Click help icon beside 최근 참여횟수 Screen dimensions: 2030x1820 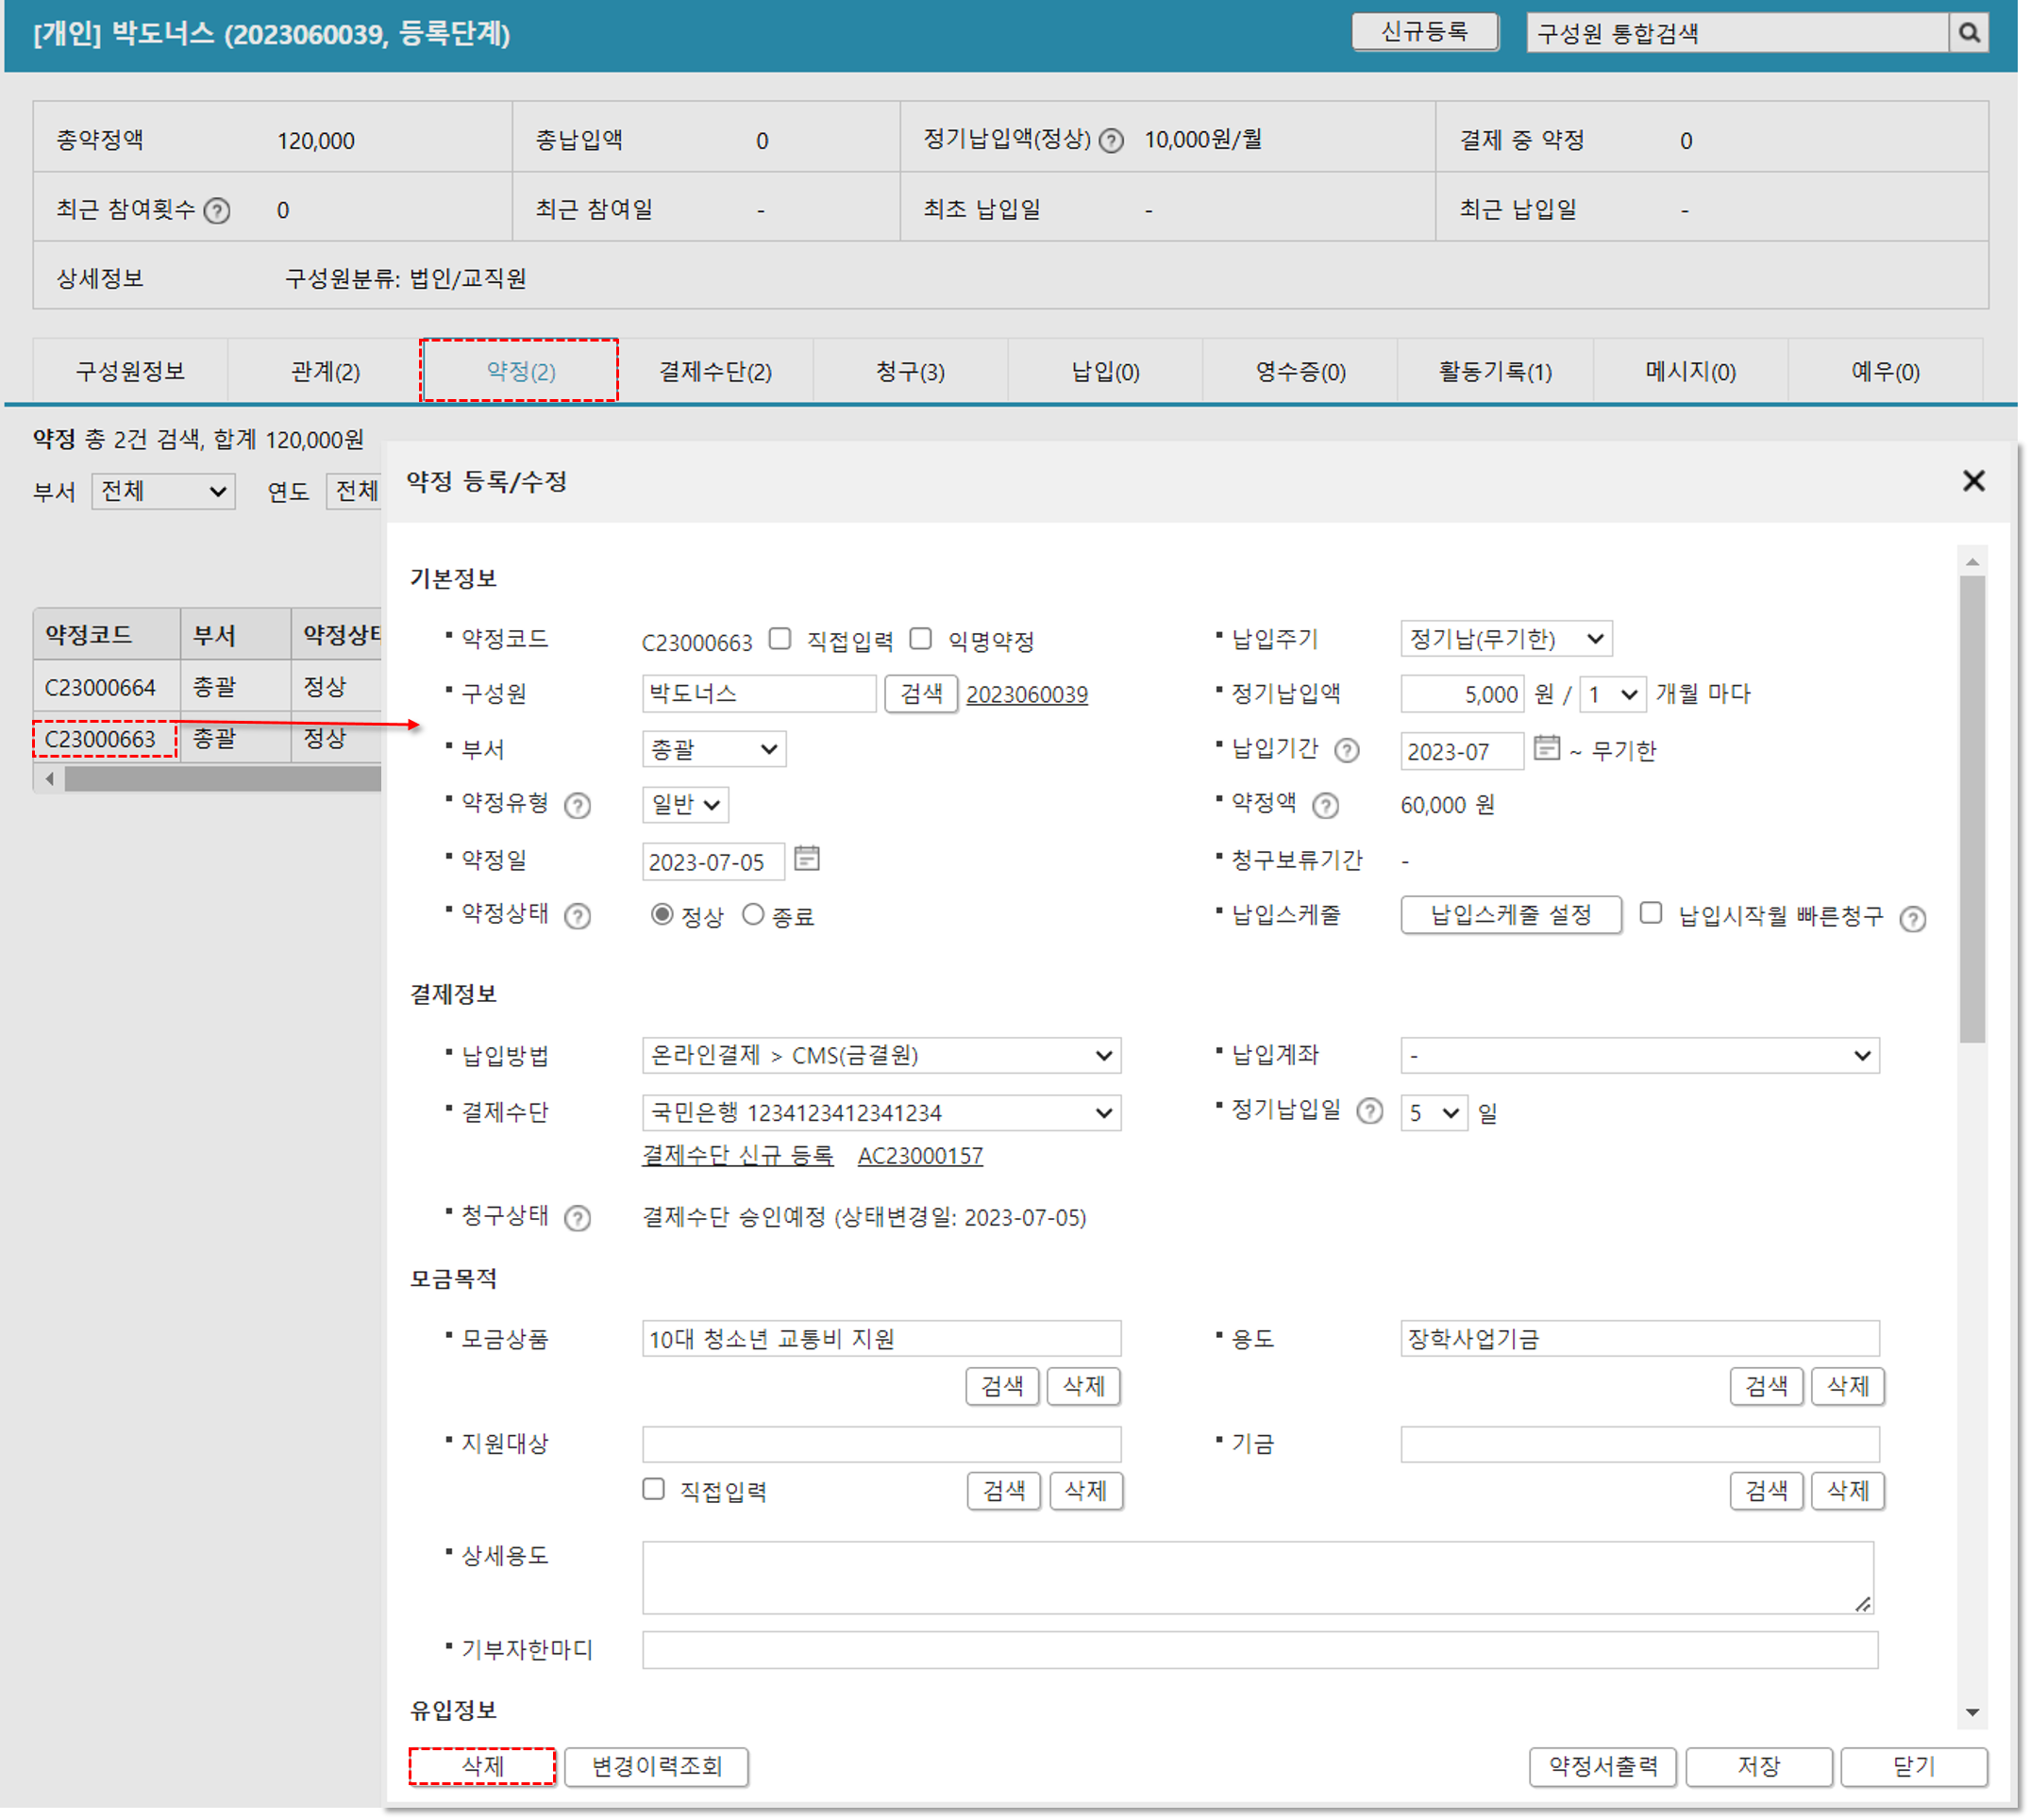pyautogui.click(x=217, y=211)
